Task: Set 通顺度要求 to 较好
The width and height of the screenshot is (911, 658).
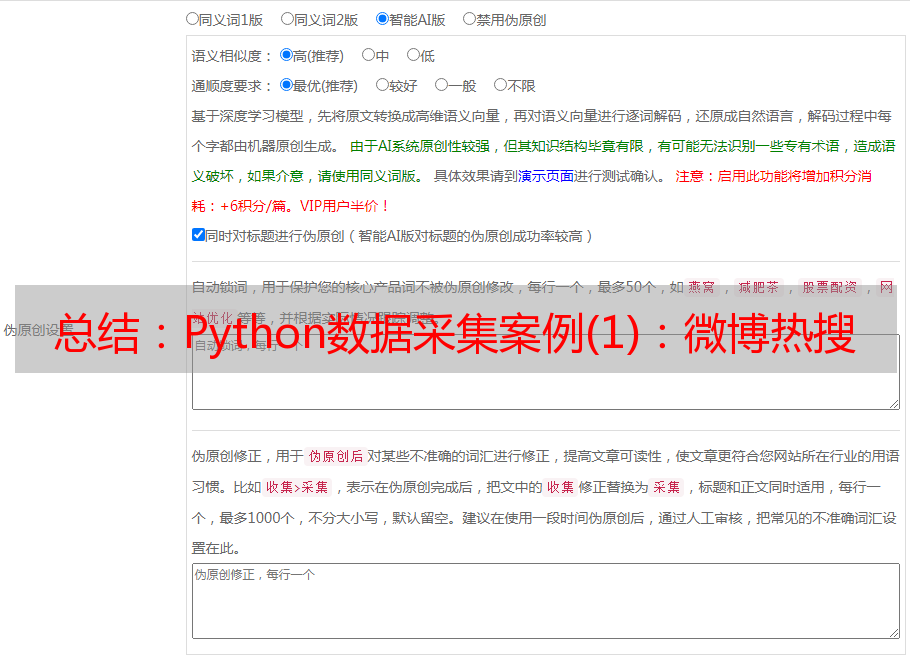Action: 382,85
